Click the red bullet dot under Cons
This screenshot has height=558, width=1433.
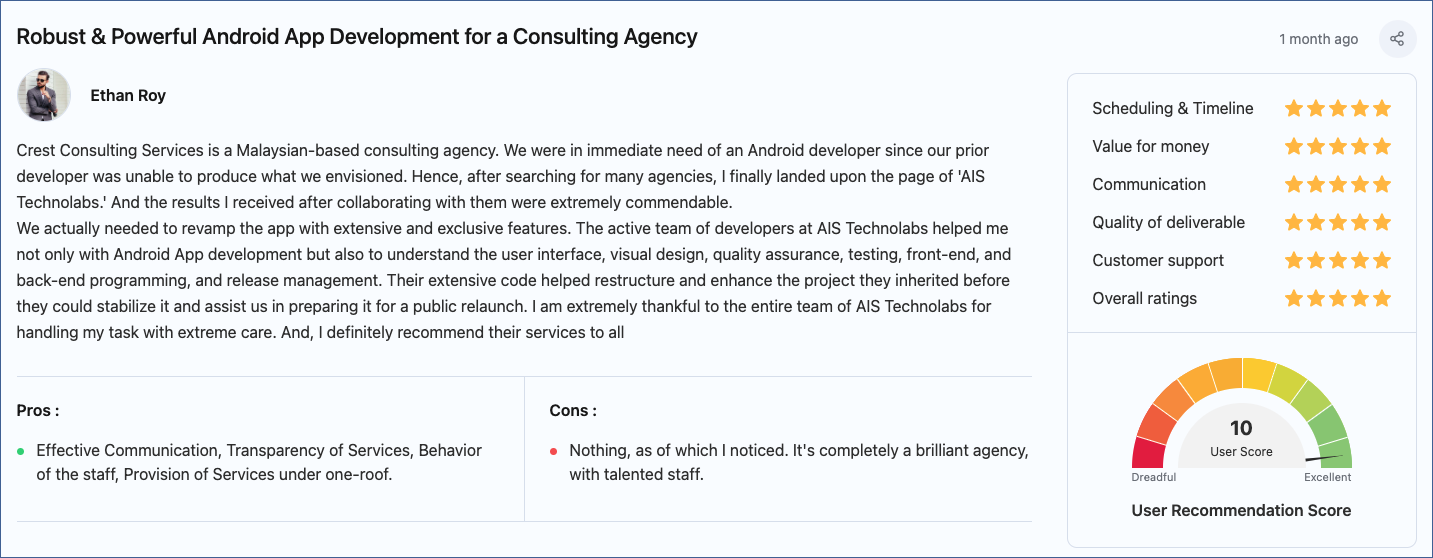coord(553,451)
